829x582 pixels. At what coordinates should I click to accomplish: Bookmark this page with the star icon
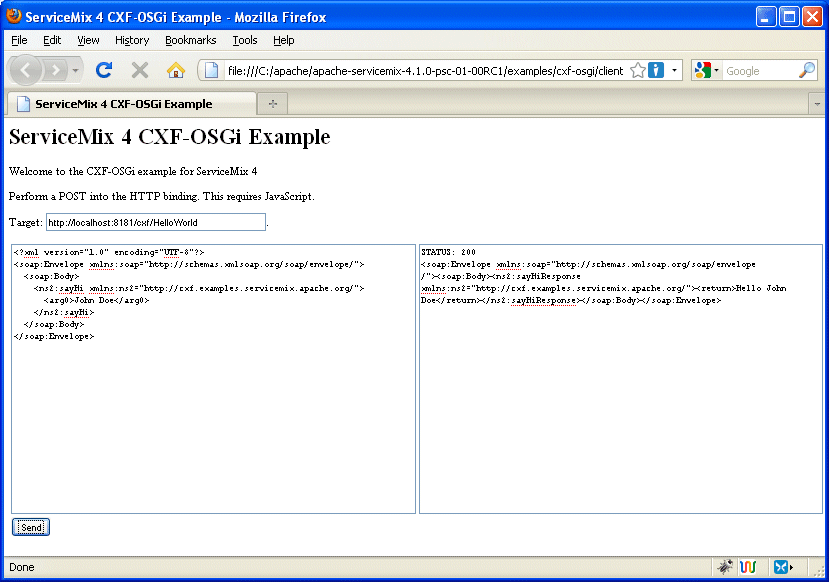point(638,70)
